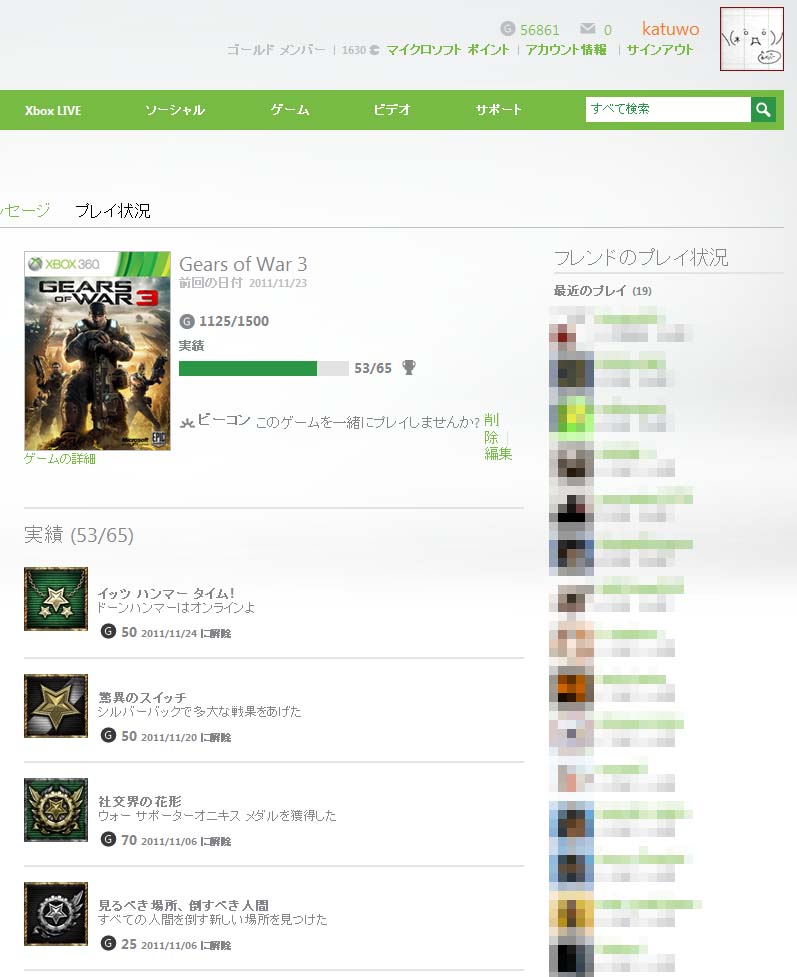Click the messages envelope icon
The width and height of the screenshot is (797, 977).
(x=587, y=29)
